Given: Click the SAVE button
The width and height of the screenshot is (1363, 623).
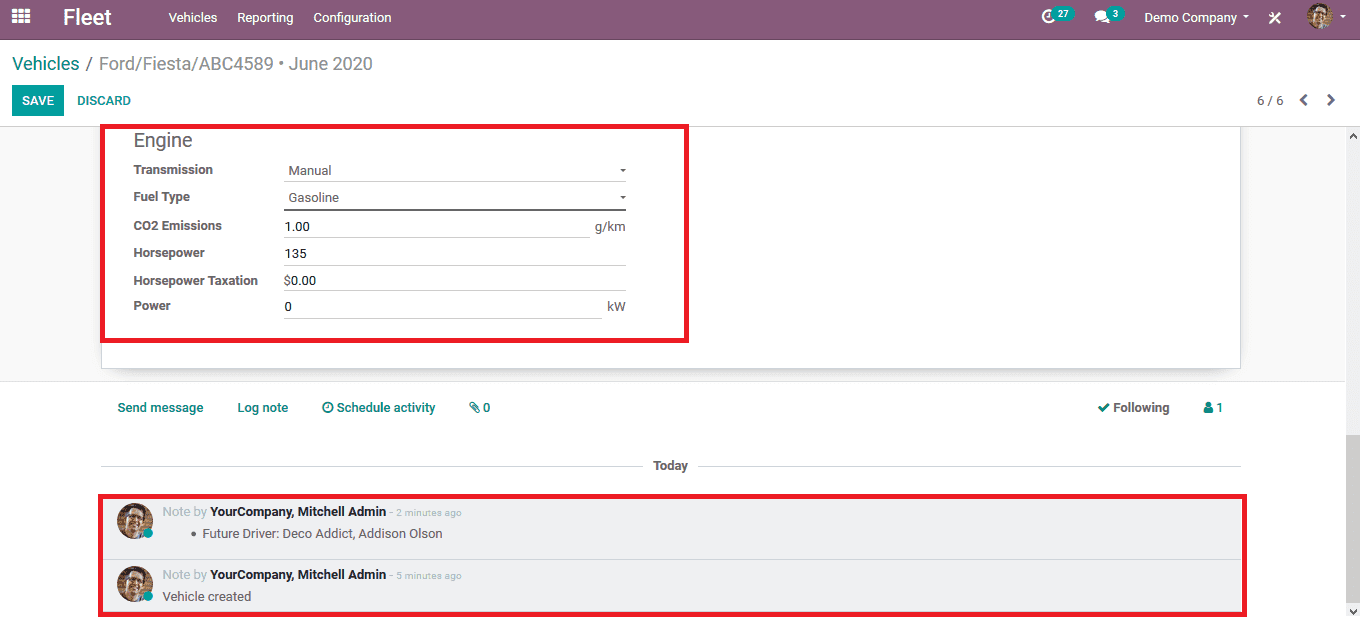Looking at the screenshot, I should point(38,101).
